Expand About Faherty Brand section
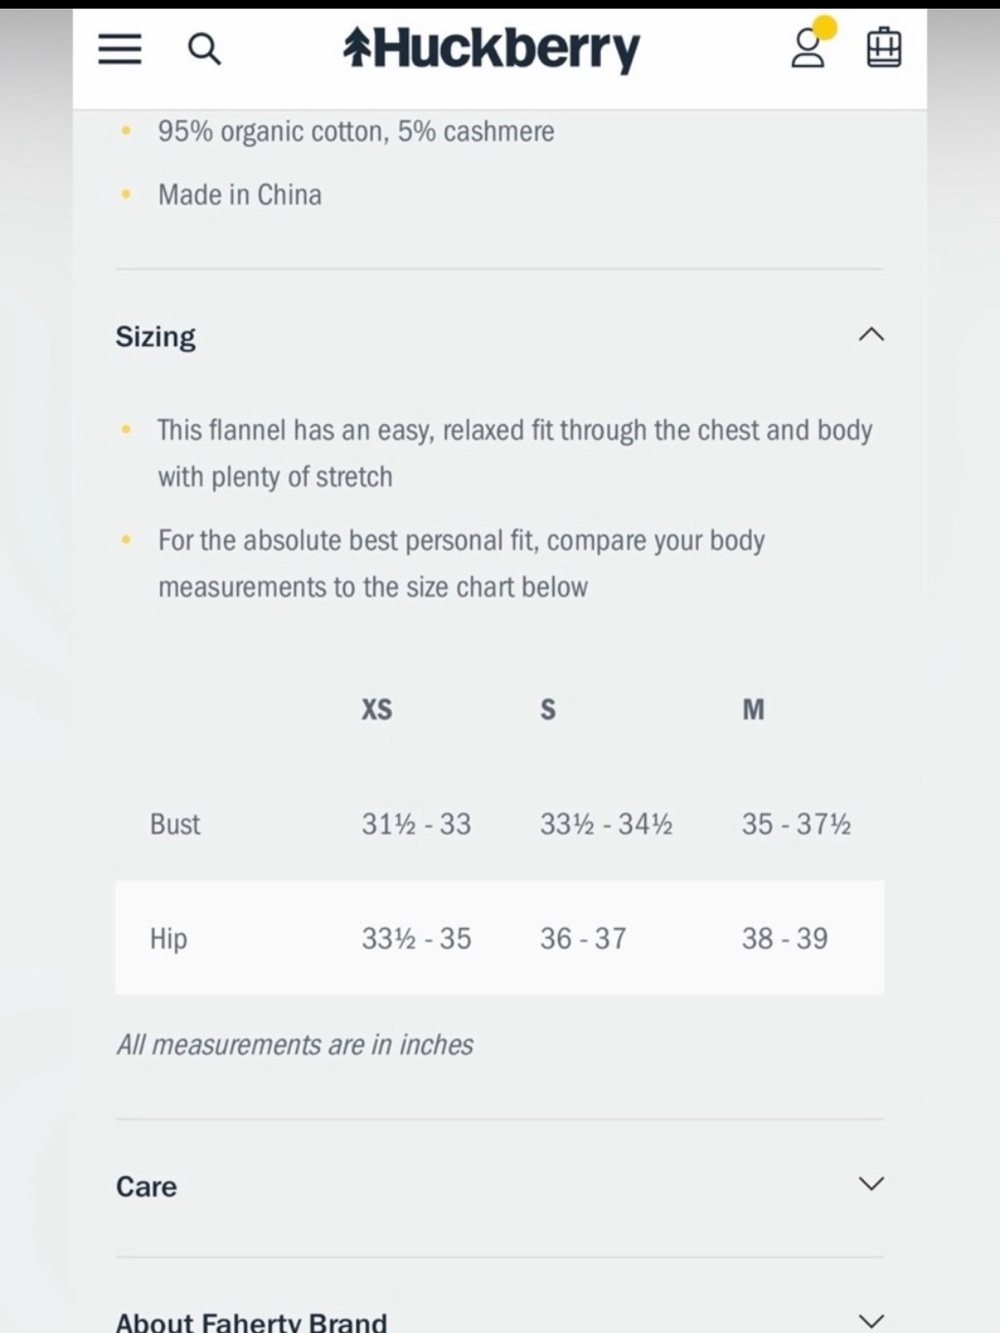This screenshot has height=1333, width=1000. [500, 1320]
